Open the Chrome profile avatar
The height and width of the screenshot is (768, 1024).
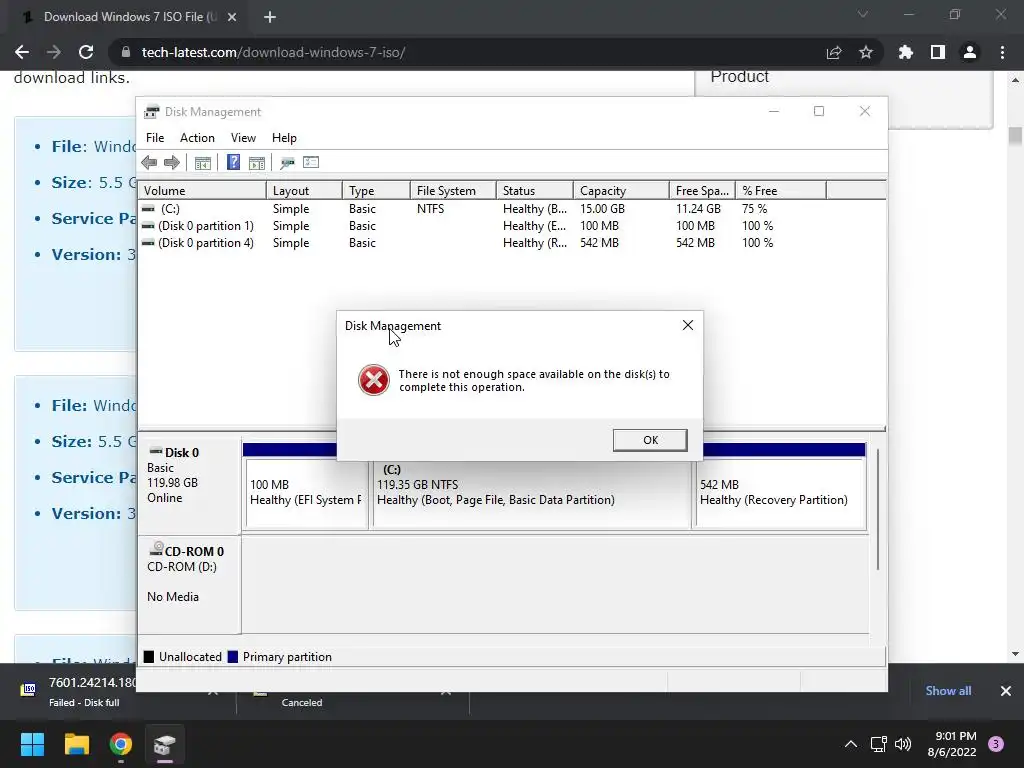point(970,52)
